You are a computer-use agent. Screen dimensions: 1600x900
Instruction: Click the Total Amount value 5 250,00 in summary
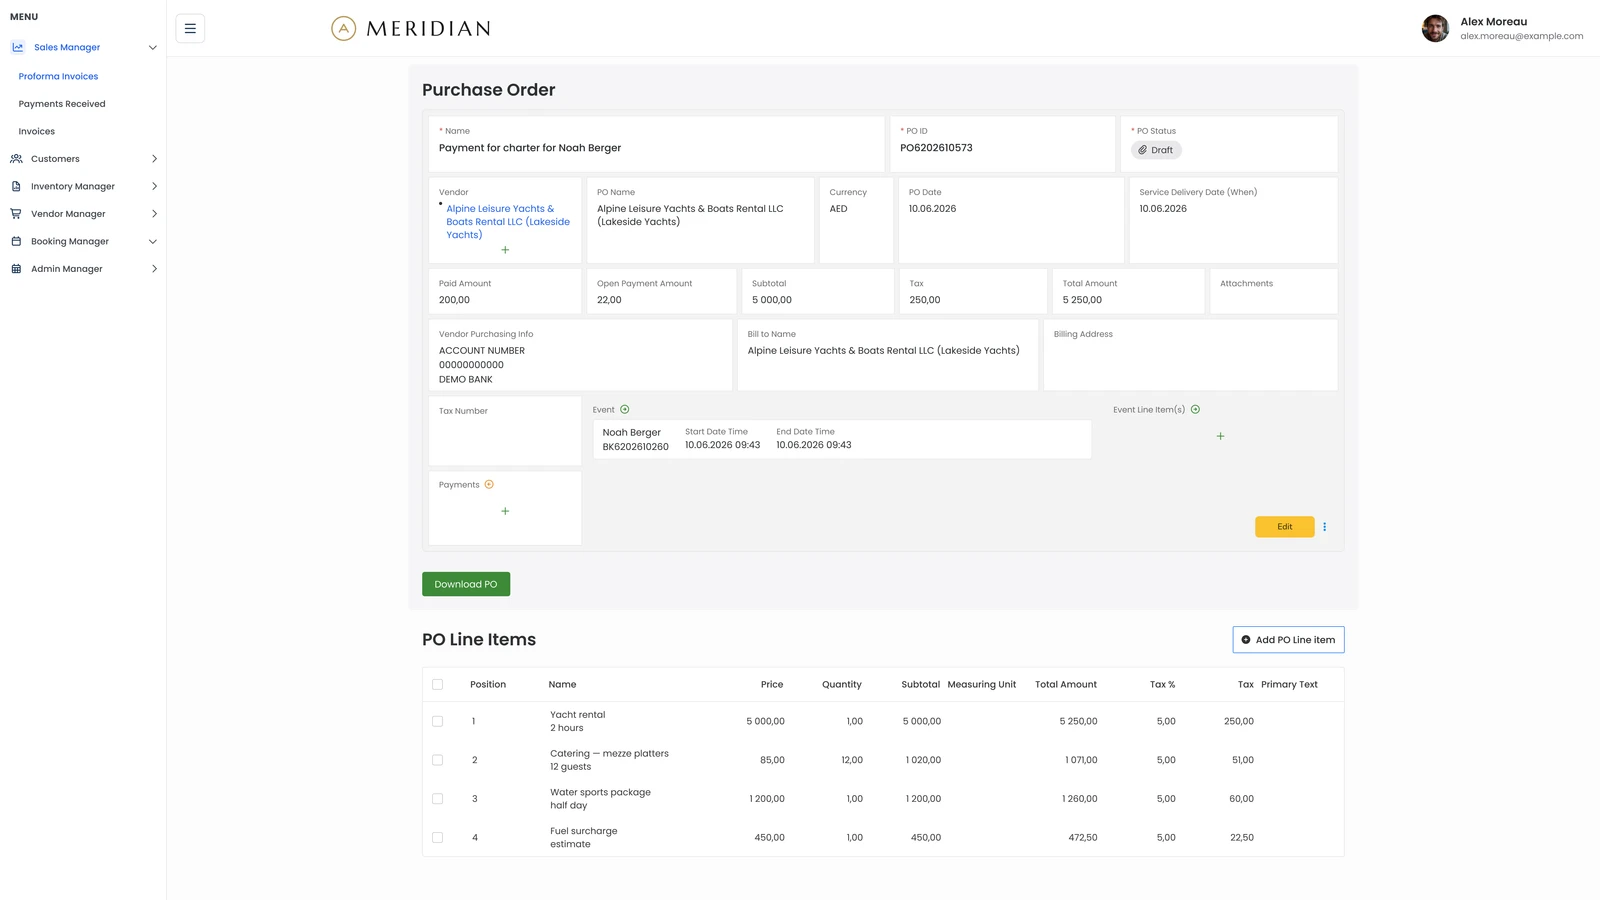click(x=1082, y=300)
